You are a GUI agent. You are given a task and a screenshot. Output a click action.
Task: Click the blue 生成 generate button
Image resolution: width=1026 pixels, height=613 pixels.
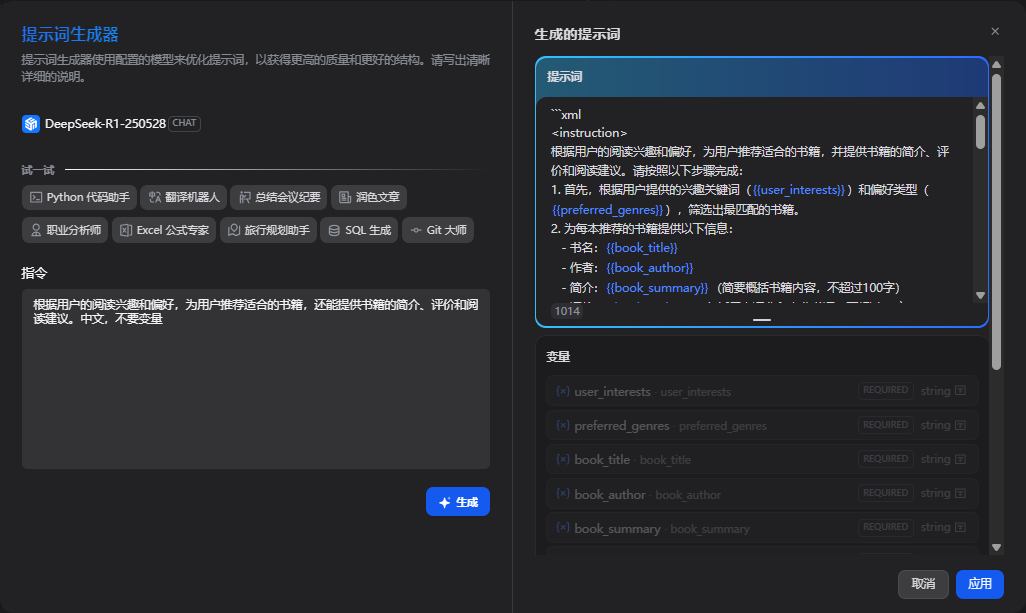458,502
